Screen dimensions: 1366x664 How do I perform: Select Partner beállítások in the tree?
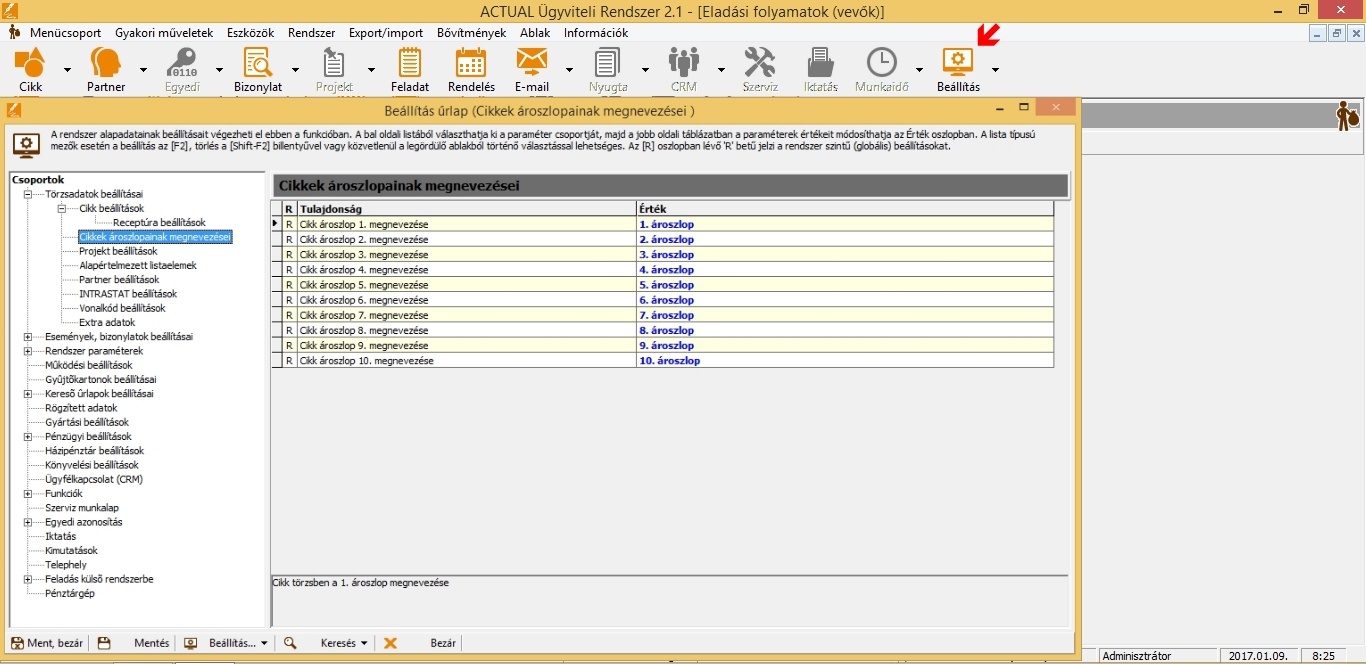(119, 280)
